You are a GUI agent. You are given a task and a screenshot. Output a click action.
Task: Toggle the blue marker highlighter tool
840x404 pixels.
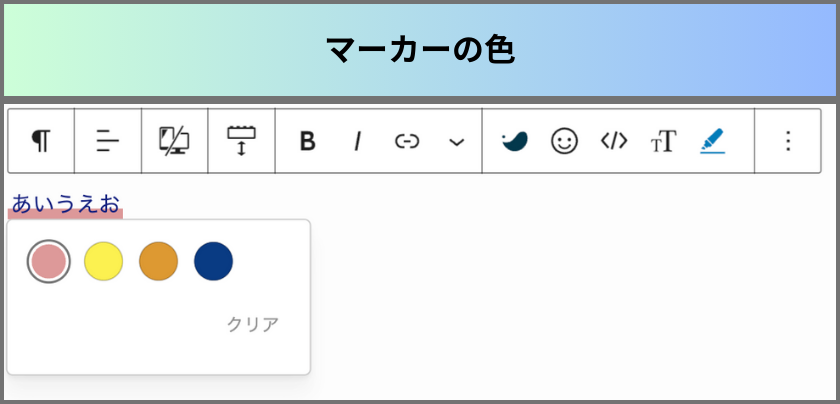click(x=712, y=141)
